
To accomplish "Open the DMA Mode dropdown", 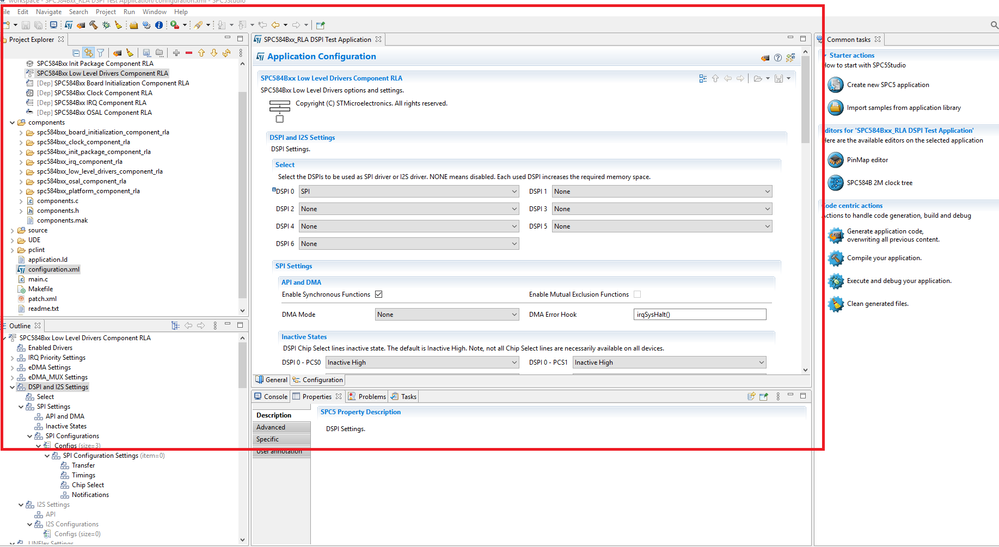I will (x=447, y=315).
